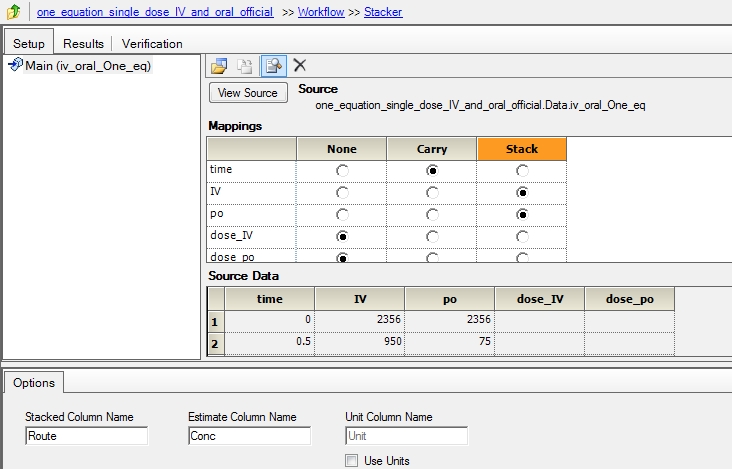This screenshot has width=732, height=469.
Task: Go to the Workflow breadcrumb link
Action: [x=321, y=12]
